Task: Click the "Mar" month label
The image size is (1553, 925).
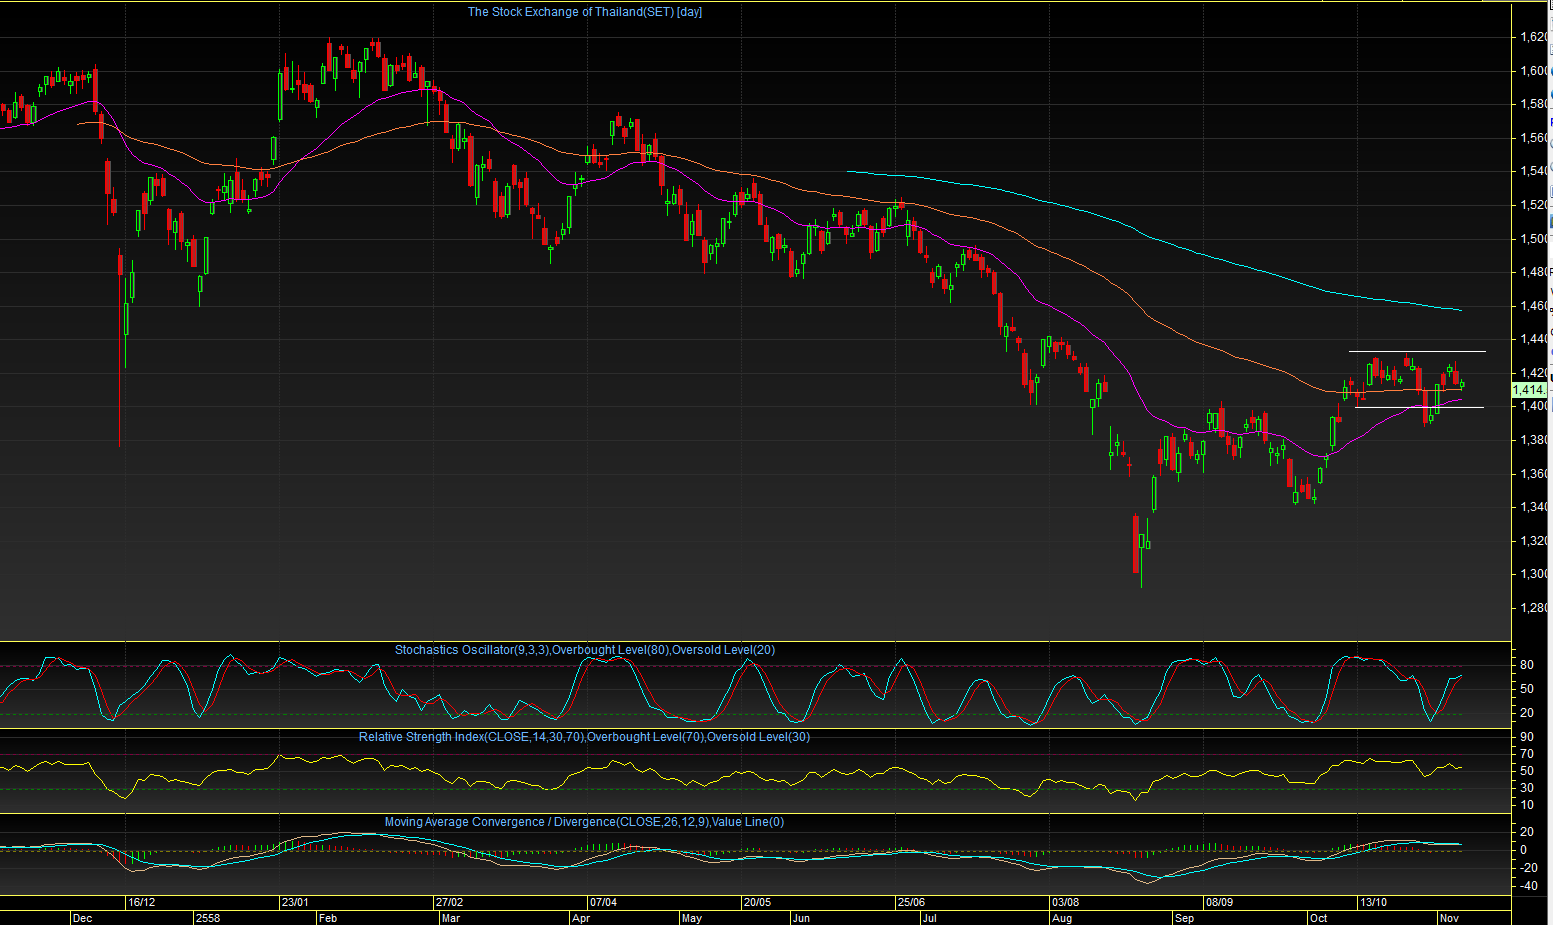Action: coord(451,918)
